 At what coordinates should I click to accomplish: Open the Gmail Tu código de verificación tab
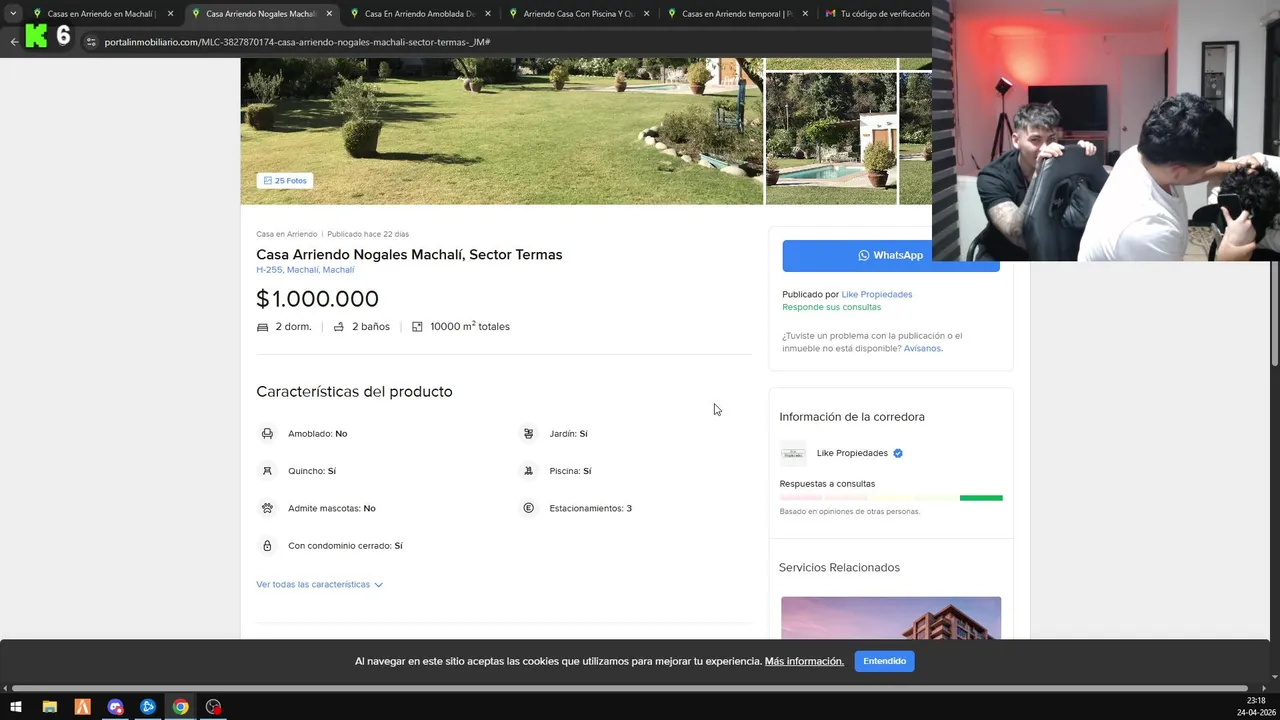click(x=877, y=14)
